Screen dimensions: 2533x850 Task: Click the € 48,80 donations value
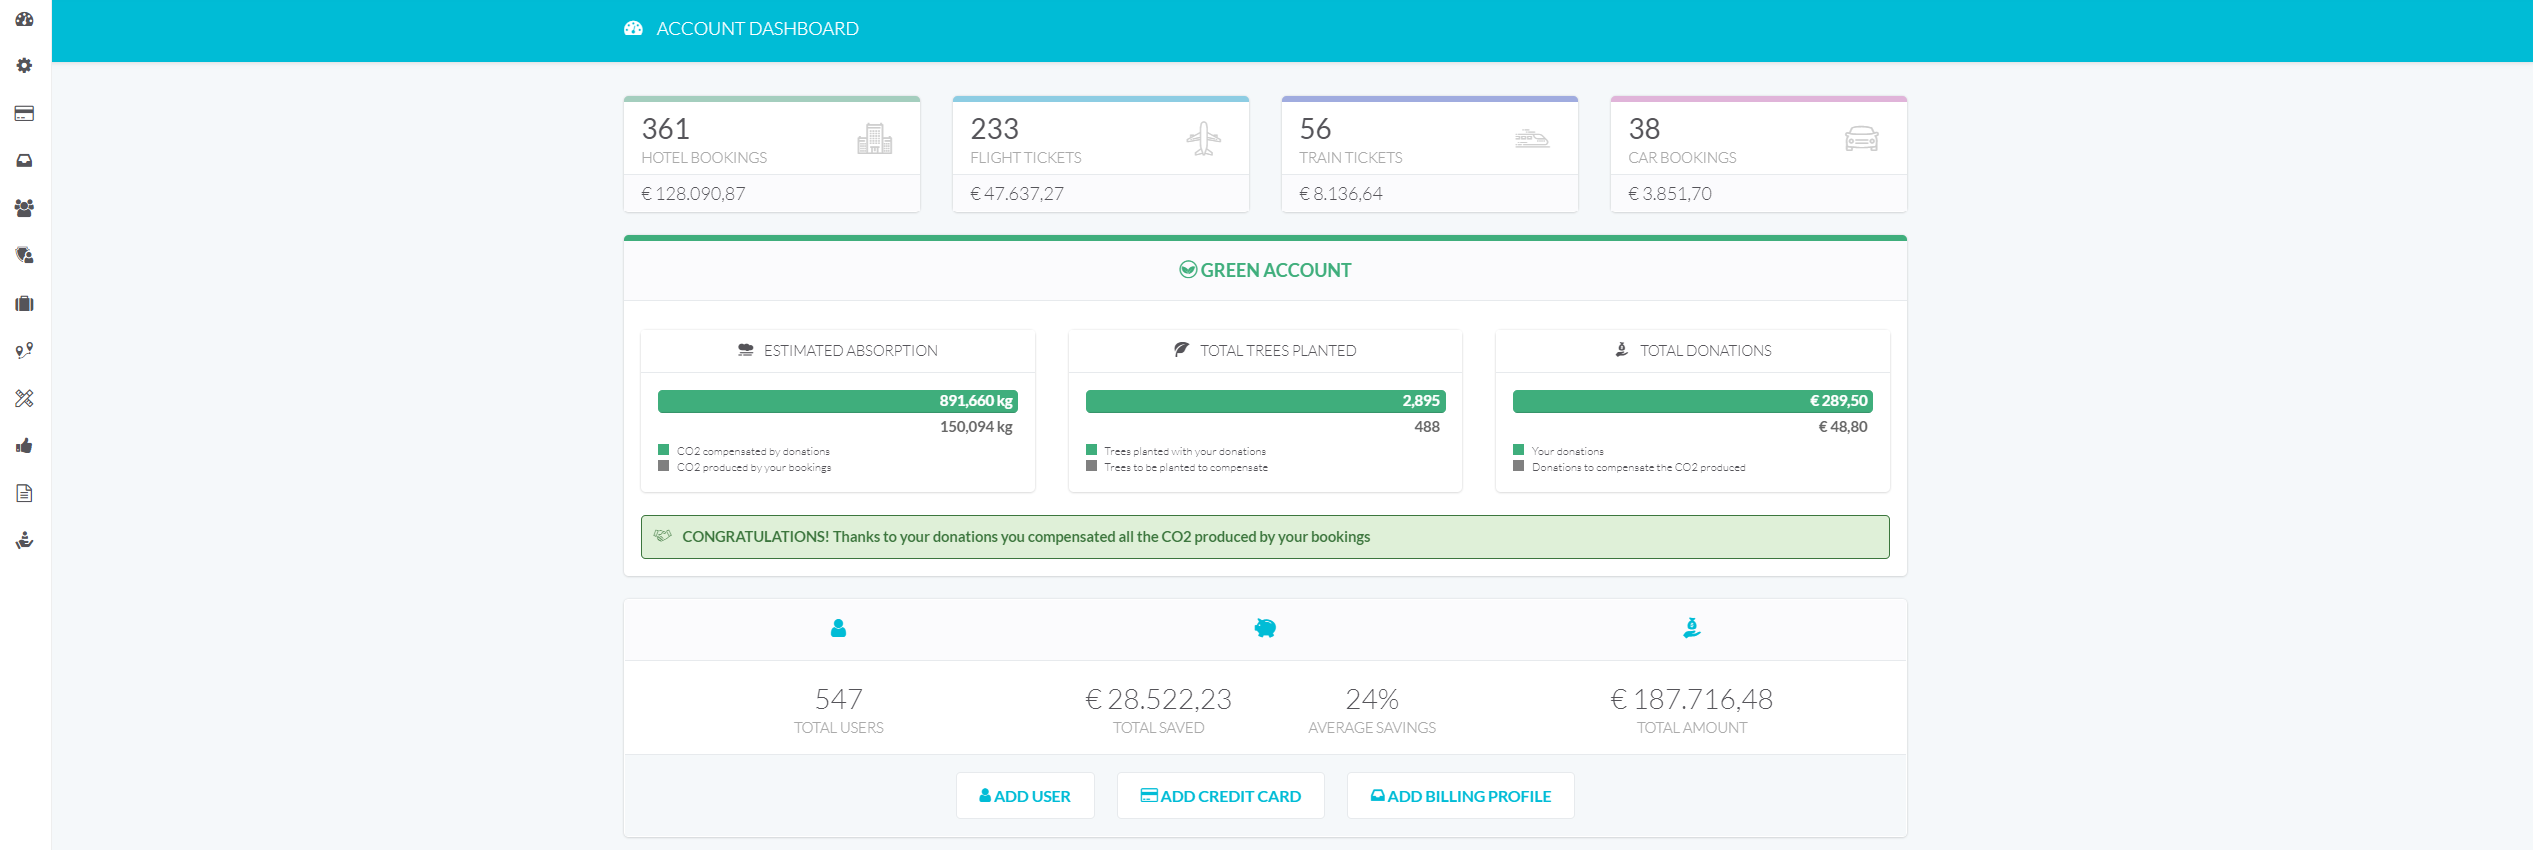(x=1843, y=427)
